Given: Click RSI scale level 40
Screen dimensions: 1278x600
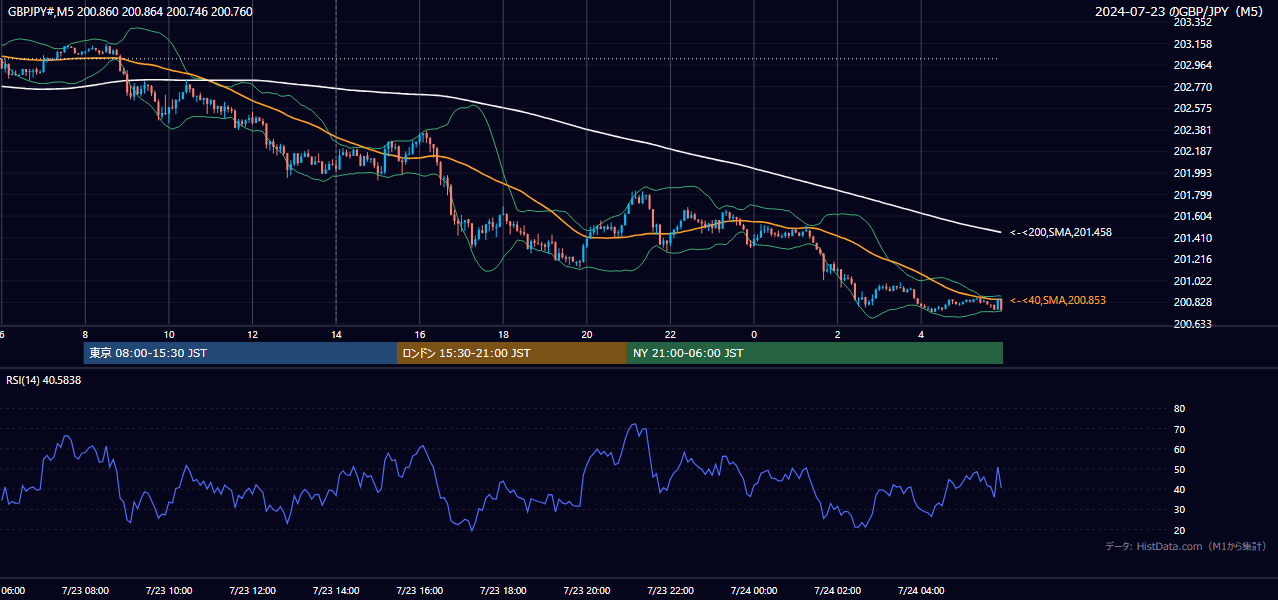Looking at the screenshot, I should [x=1179, y=489].
